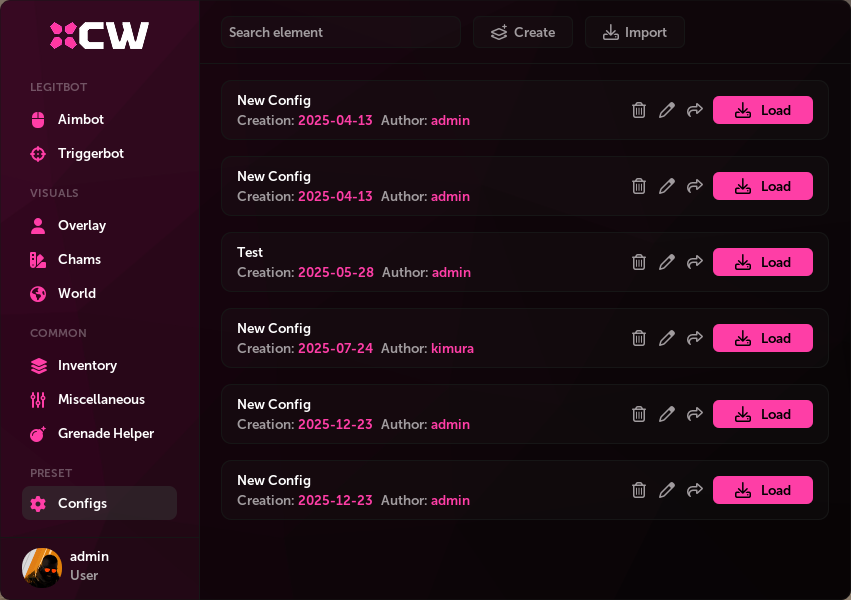Create a new config with the Create button
Viewport: 851px width, 600px height.
(x=522, y=32)
